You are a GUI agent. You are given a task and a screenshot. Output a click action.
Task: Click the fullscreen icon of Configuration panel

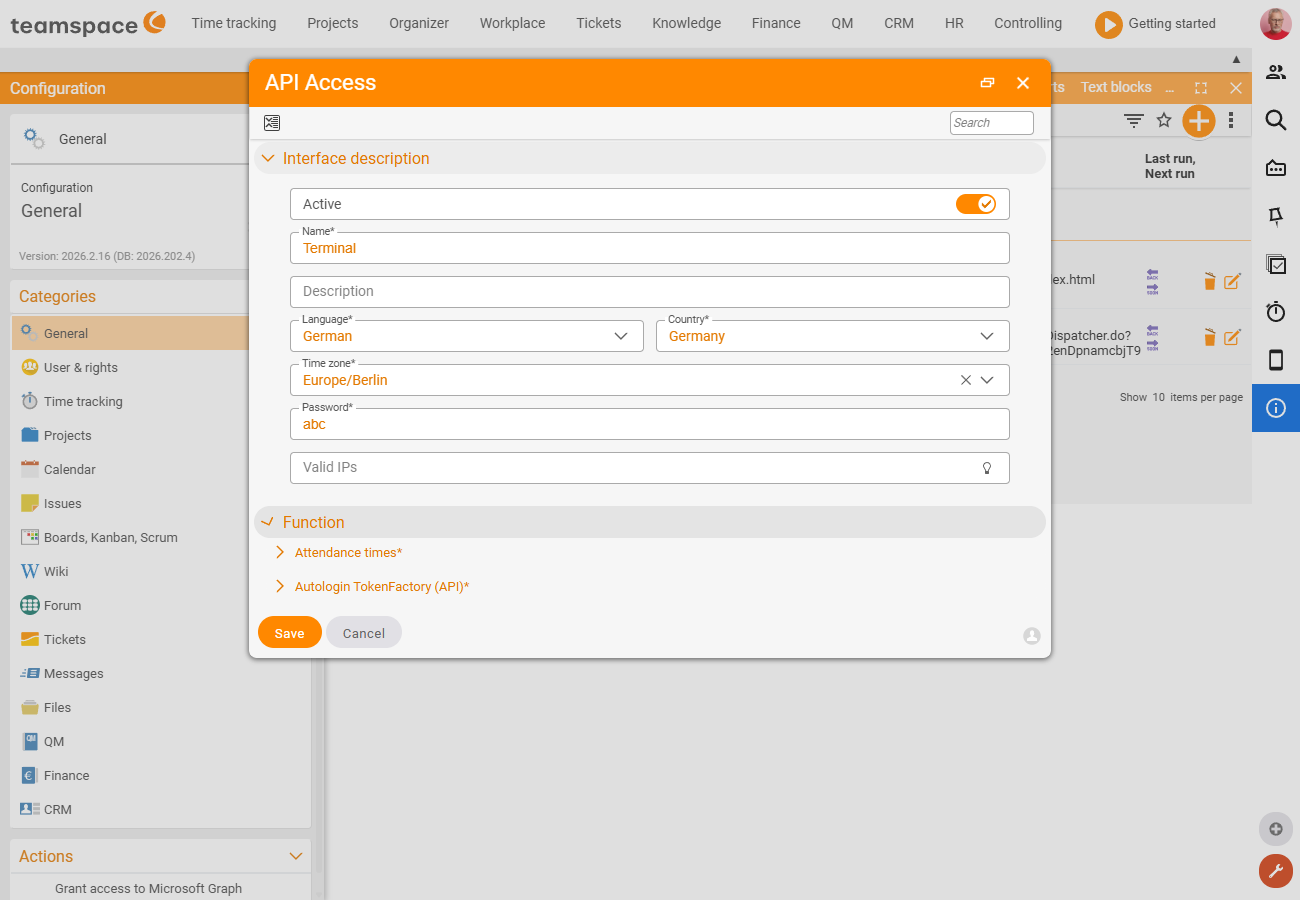[x=1201, y=88]
